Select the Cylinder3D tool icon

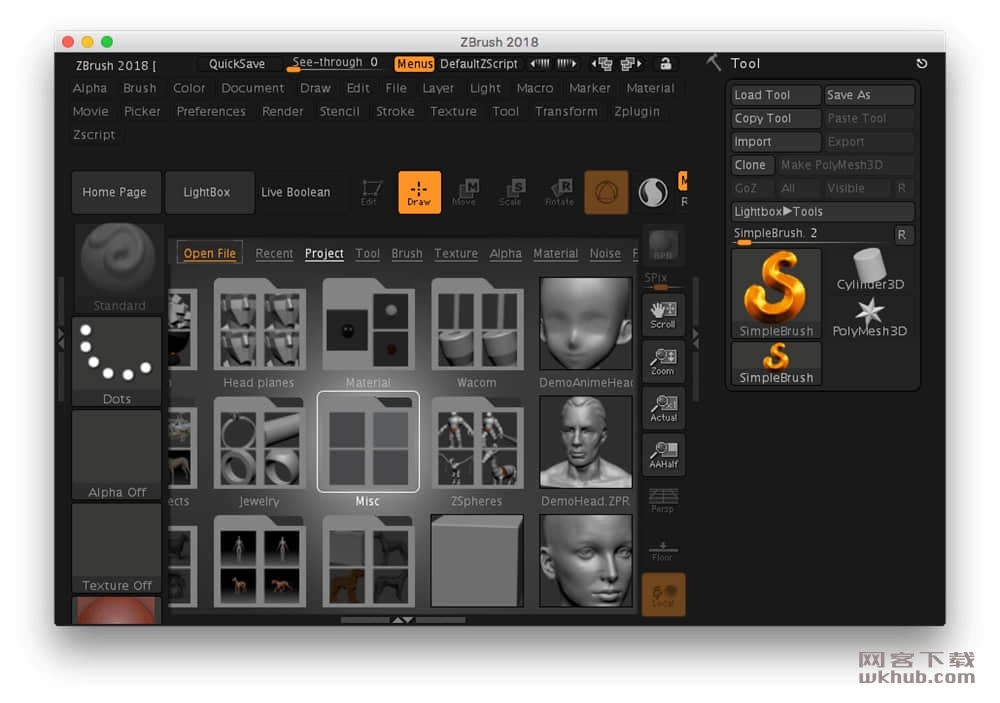[869, 269]
